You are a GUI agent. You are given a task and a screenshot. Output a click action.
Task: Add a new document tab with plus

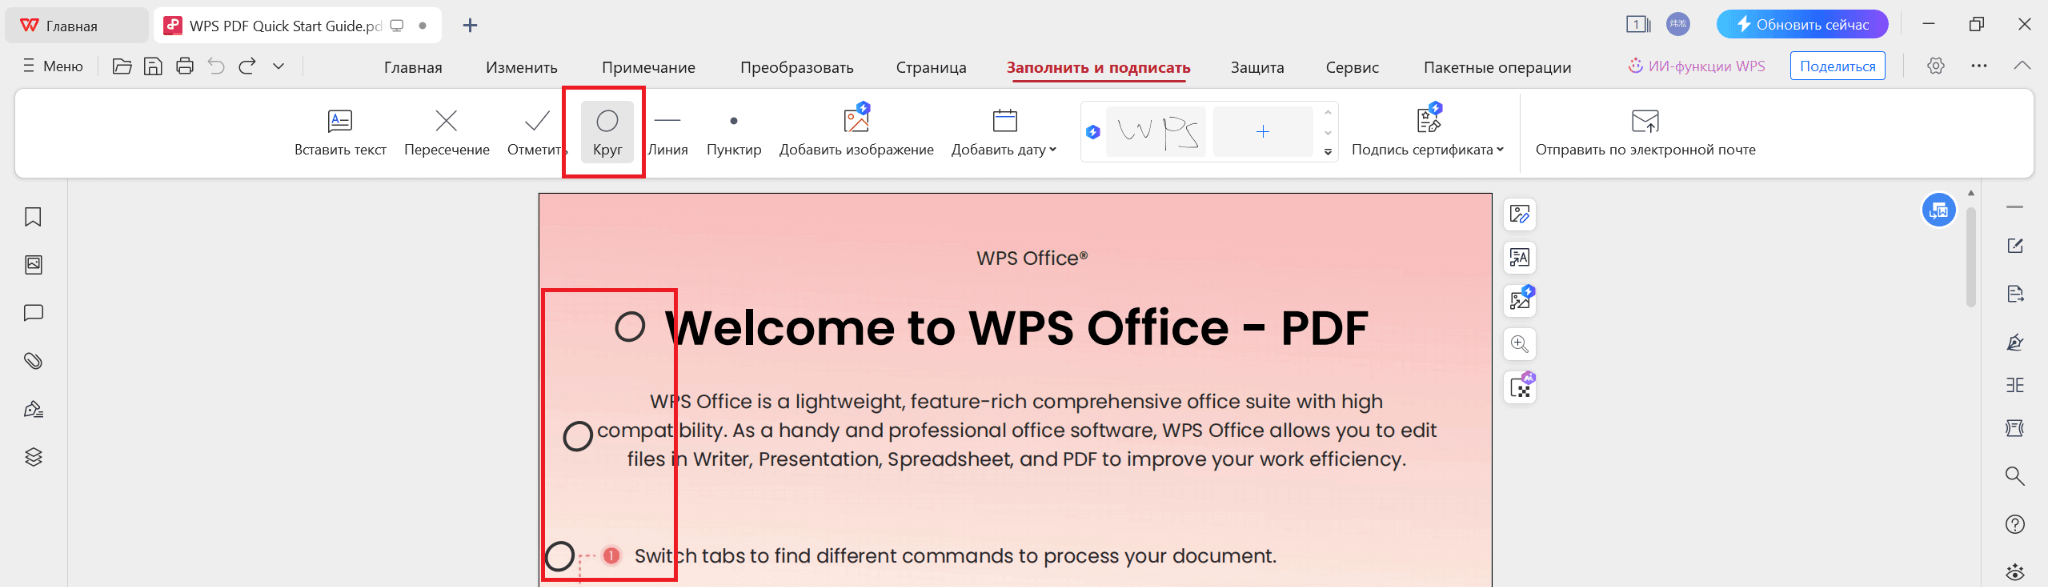(x=470, y=25)
